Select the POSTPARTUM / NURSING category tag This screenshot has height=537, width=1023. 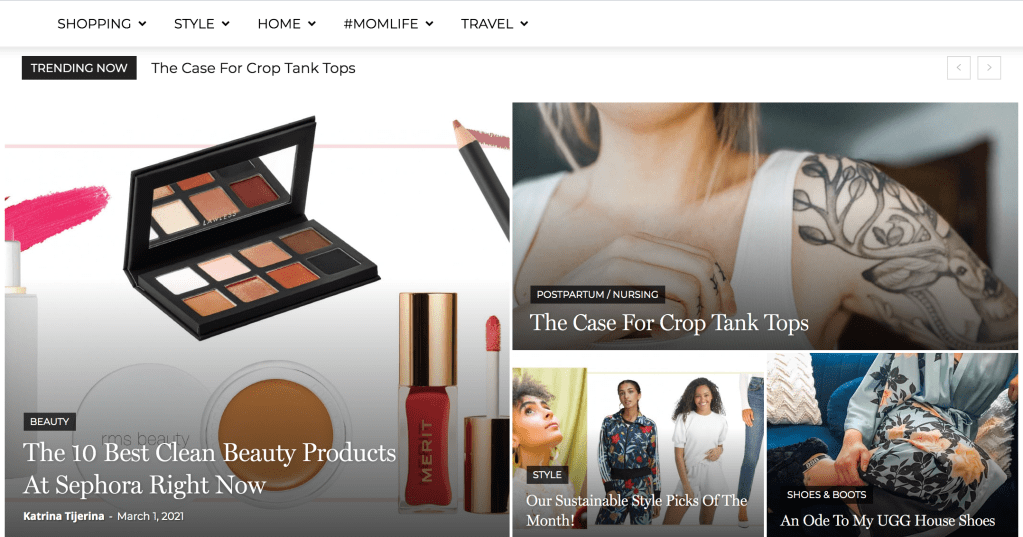(x=597, y=294)
